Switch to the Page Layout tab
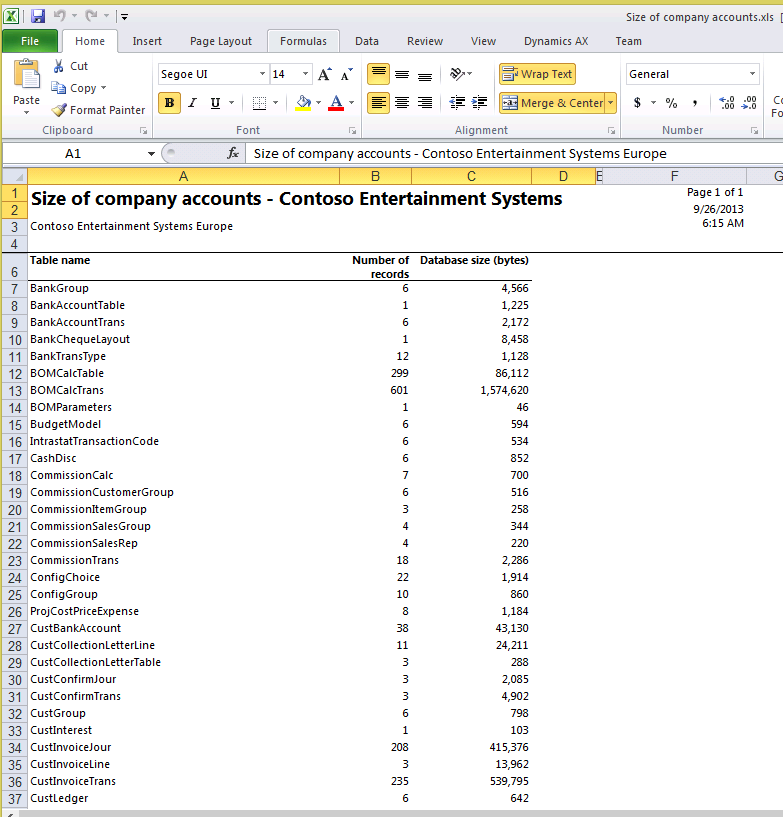Viewport: 783px width, 817px height. click(x=221, y=41)
